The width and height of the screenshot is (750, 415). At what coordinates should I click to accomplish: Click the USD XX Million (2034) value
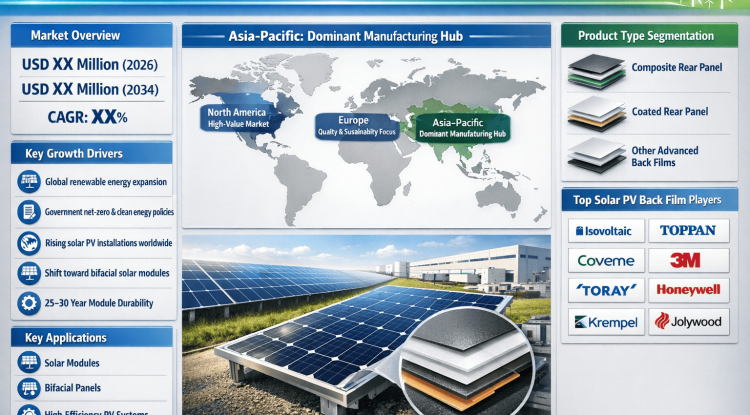point(90,89)
